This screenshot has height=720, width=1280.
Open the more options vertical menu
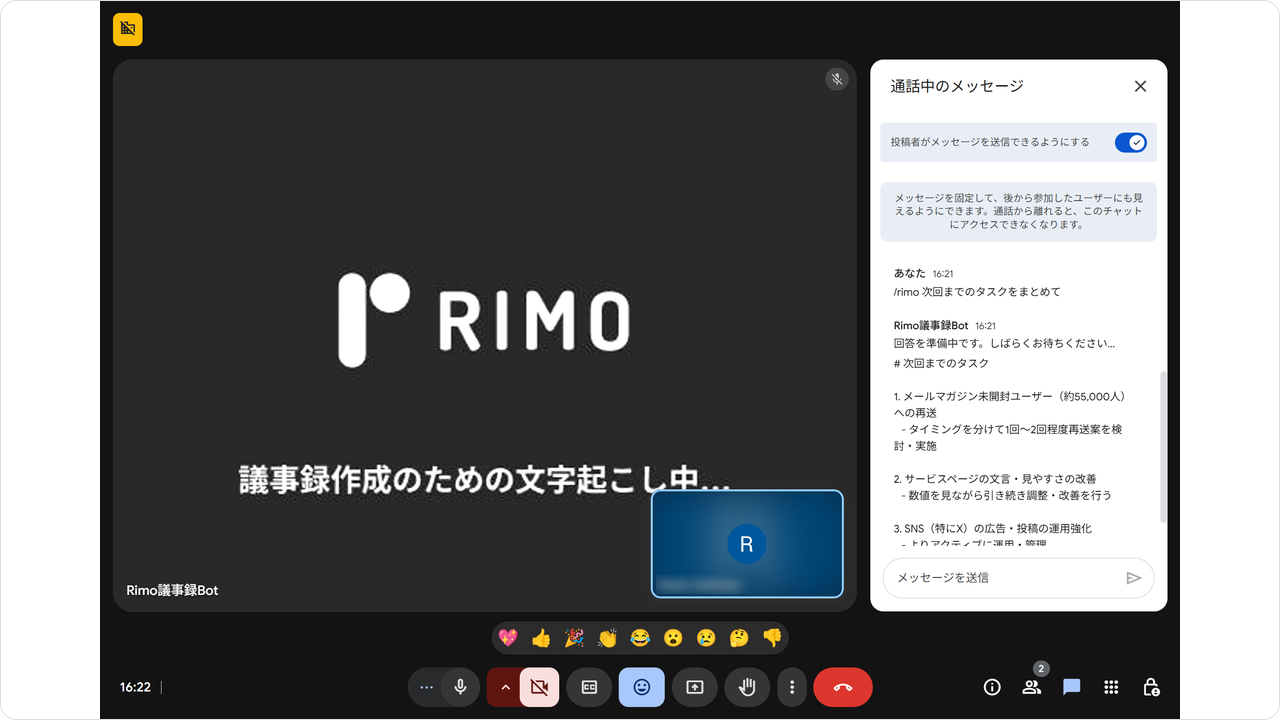792,687
